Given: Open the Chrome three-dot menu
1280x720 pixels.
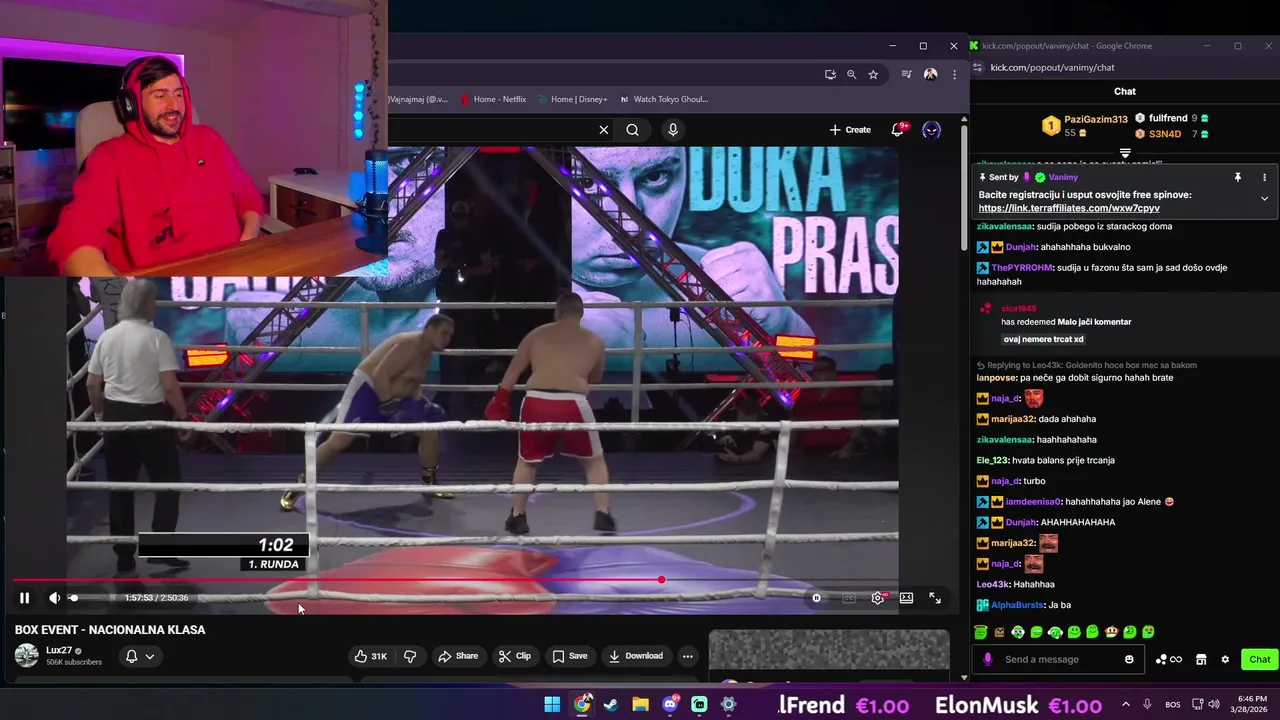Looking at the screenshot, I should (x=954, y=74).
